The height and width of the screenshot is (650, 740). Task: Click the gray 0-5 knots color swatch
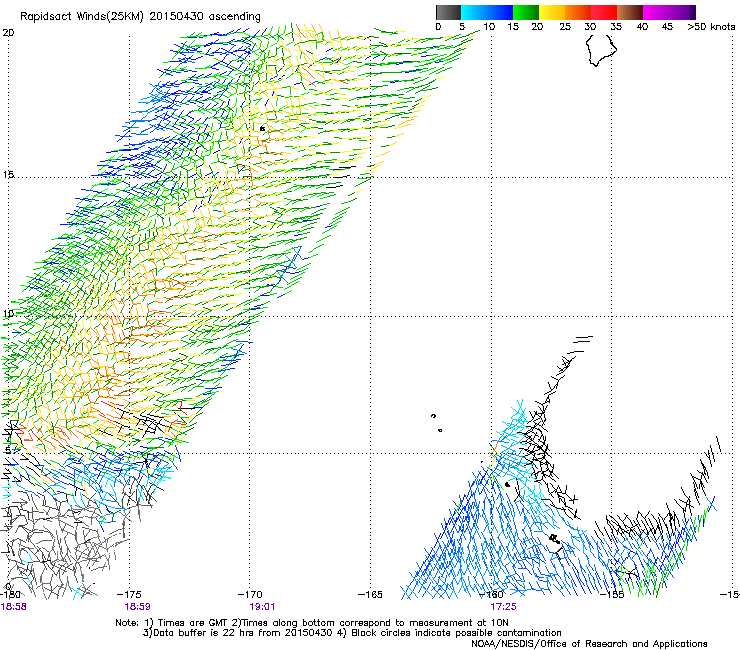point(448,12)
